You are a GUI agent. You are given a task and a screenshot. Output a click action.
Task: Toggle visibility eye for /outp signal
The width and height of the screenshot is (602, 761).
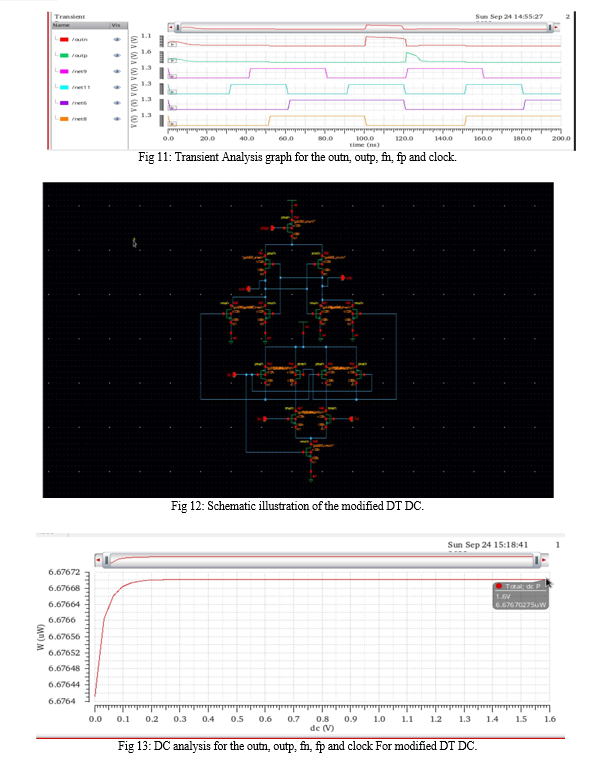point(117,55)
